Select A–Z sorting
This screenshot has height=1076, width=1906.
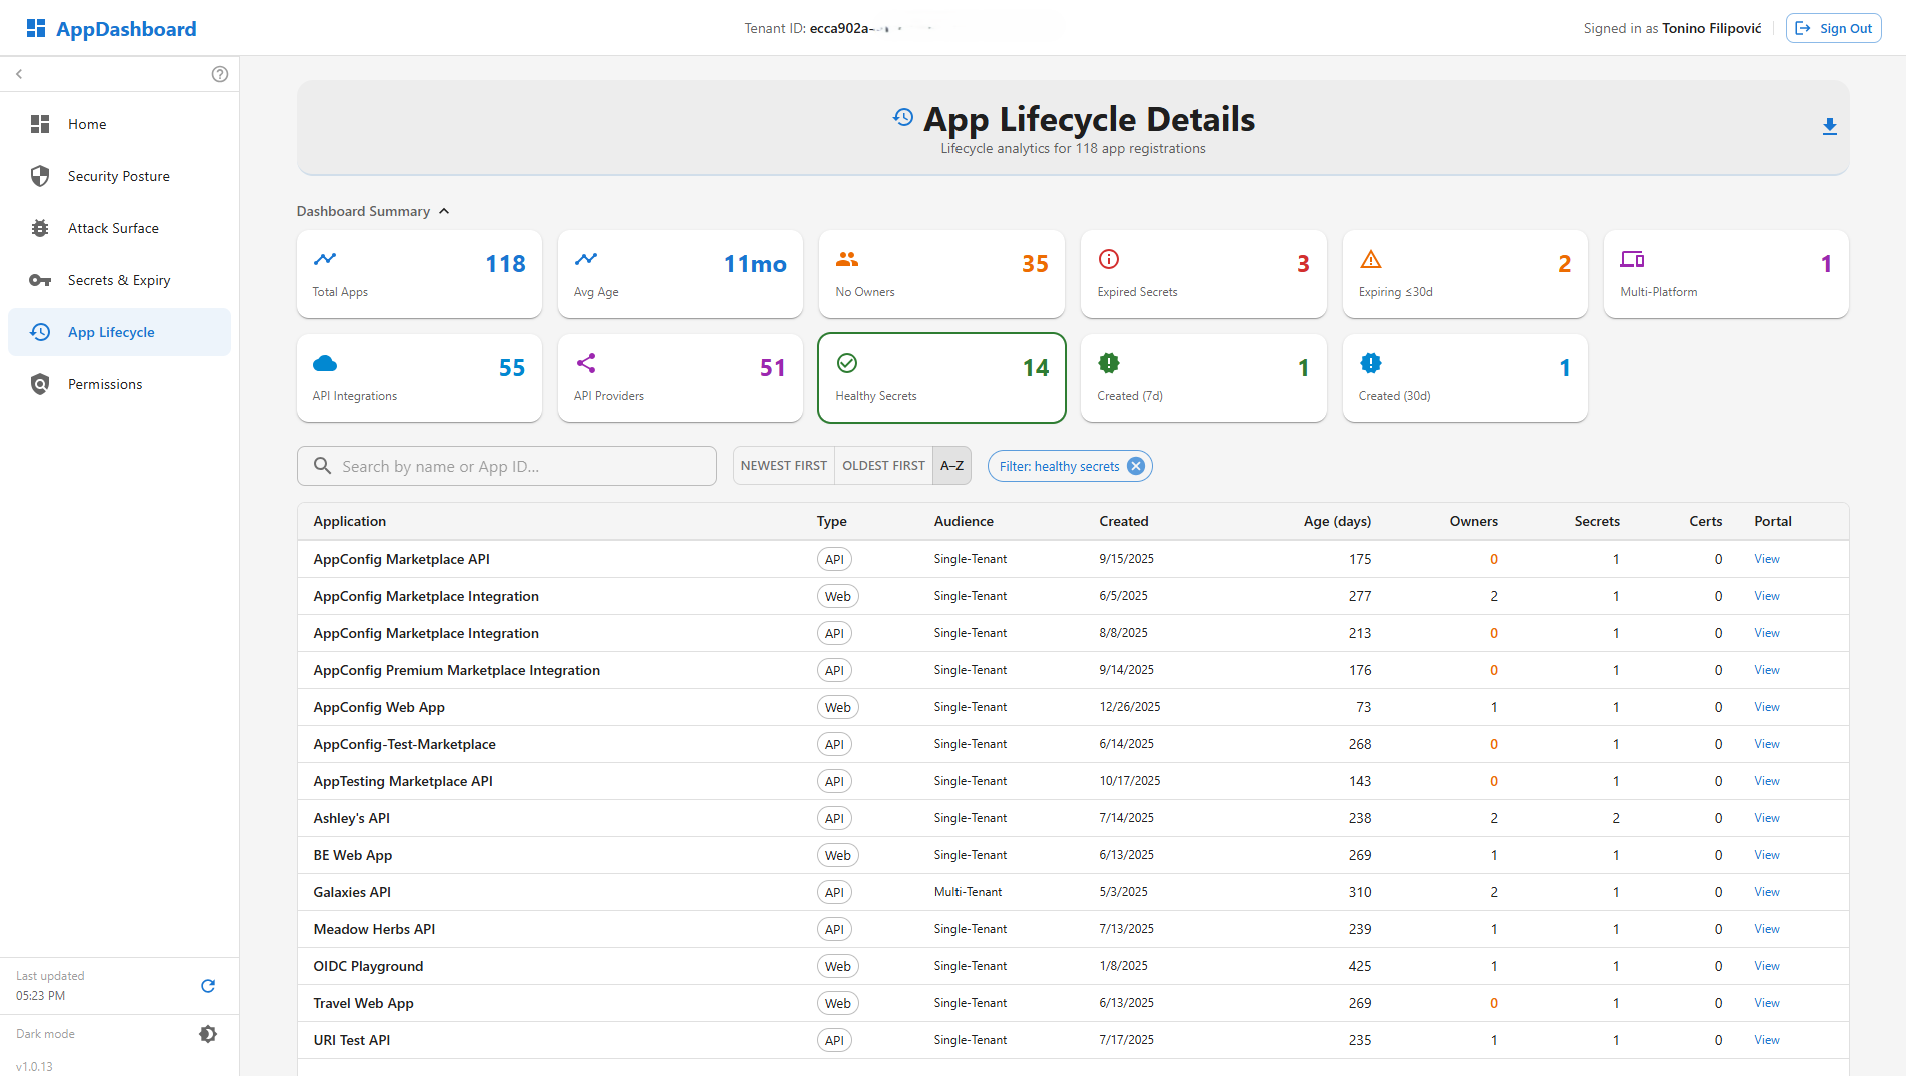coord(952,466)
